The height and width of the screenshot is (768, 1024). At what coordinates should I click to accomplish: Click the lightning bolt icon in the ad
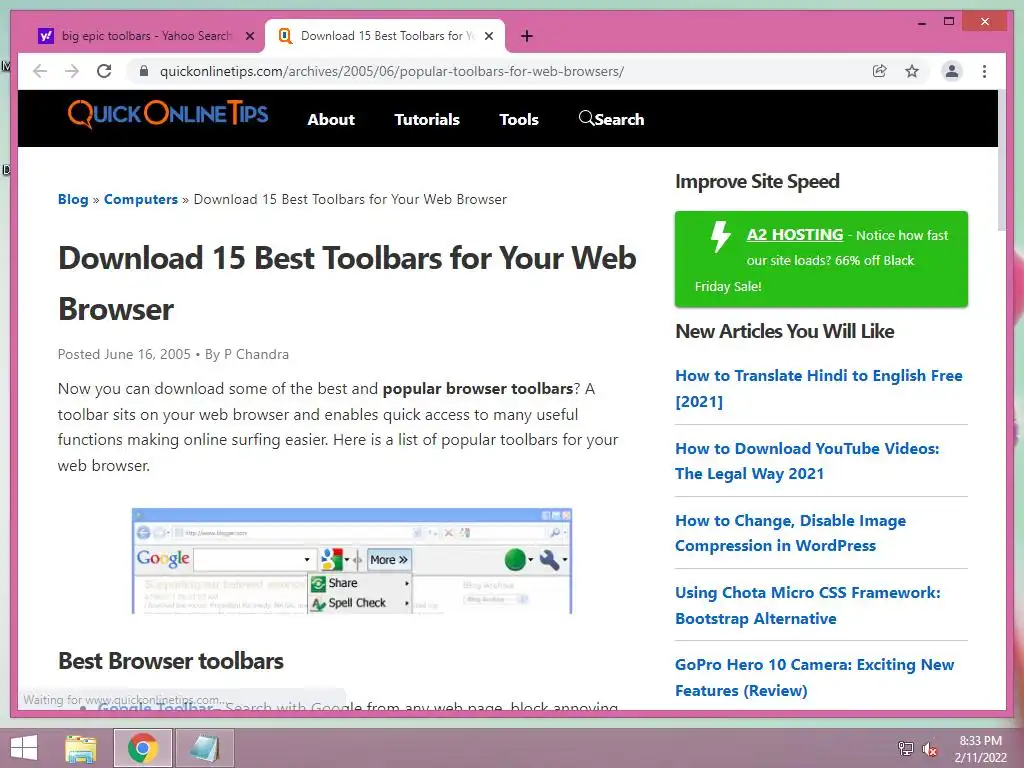coord(720,236)
